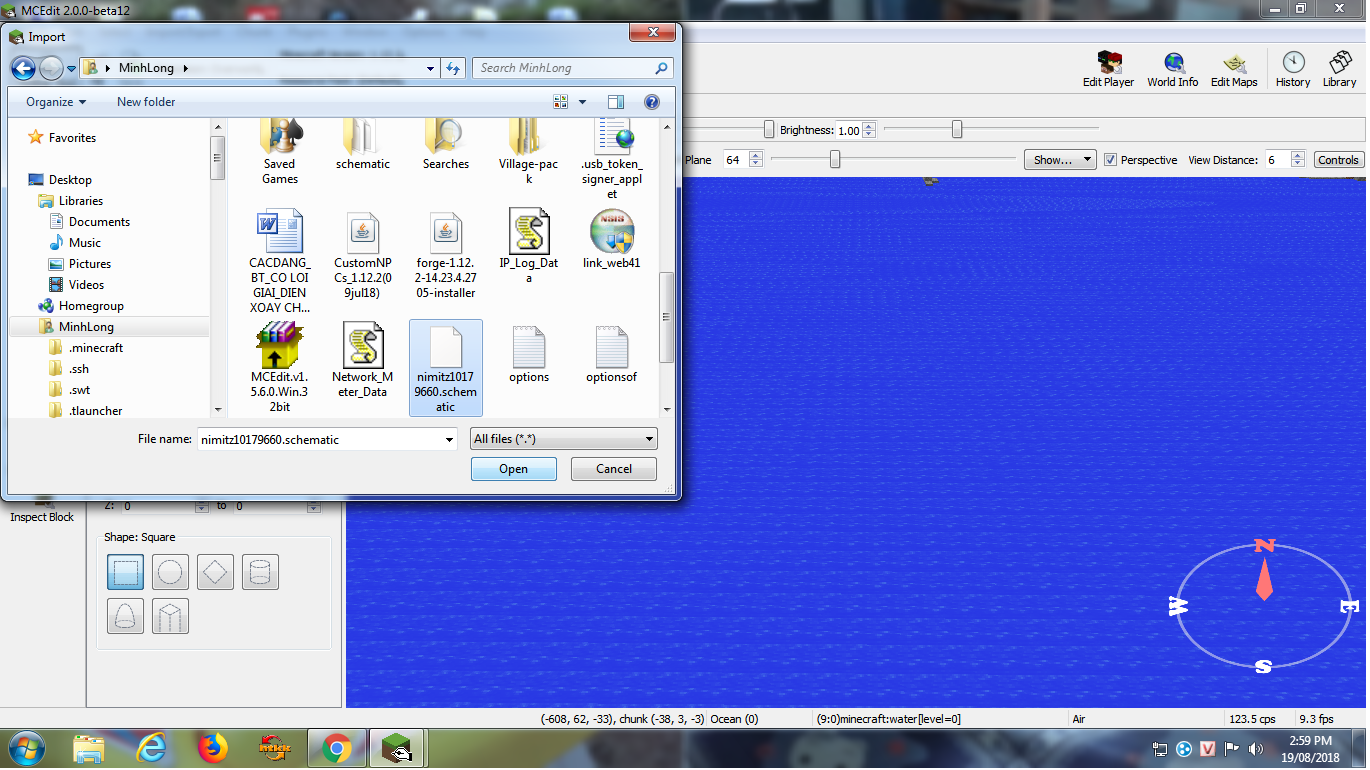Select the Network_Meter_Data file
The image size is (1370, 770).
[x=362, y=360]
